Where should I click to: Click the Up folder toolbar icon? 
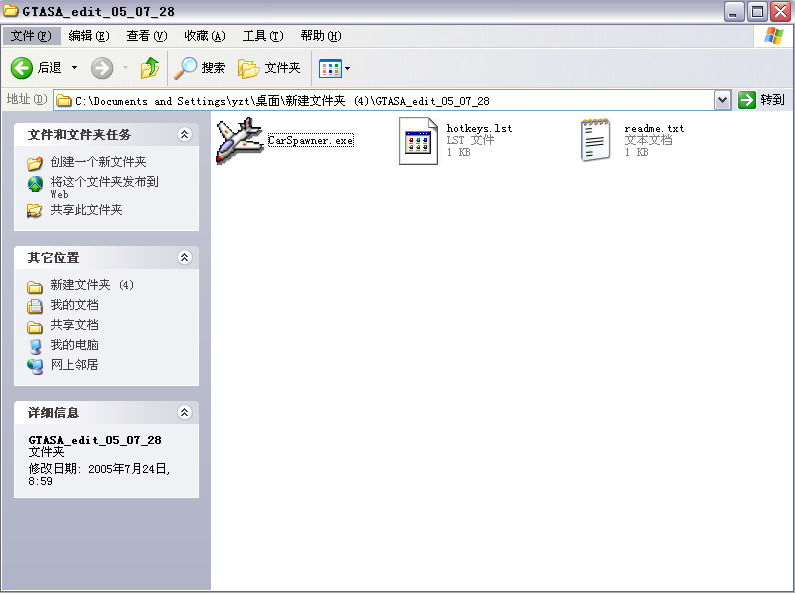pyautogui.click(x=150, y=68)
